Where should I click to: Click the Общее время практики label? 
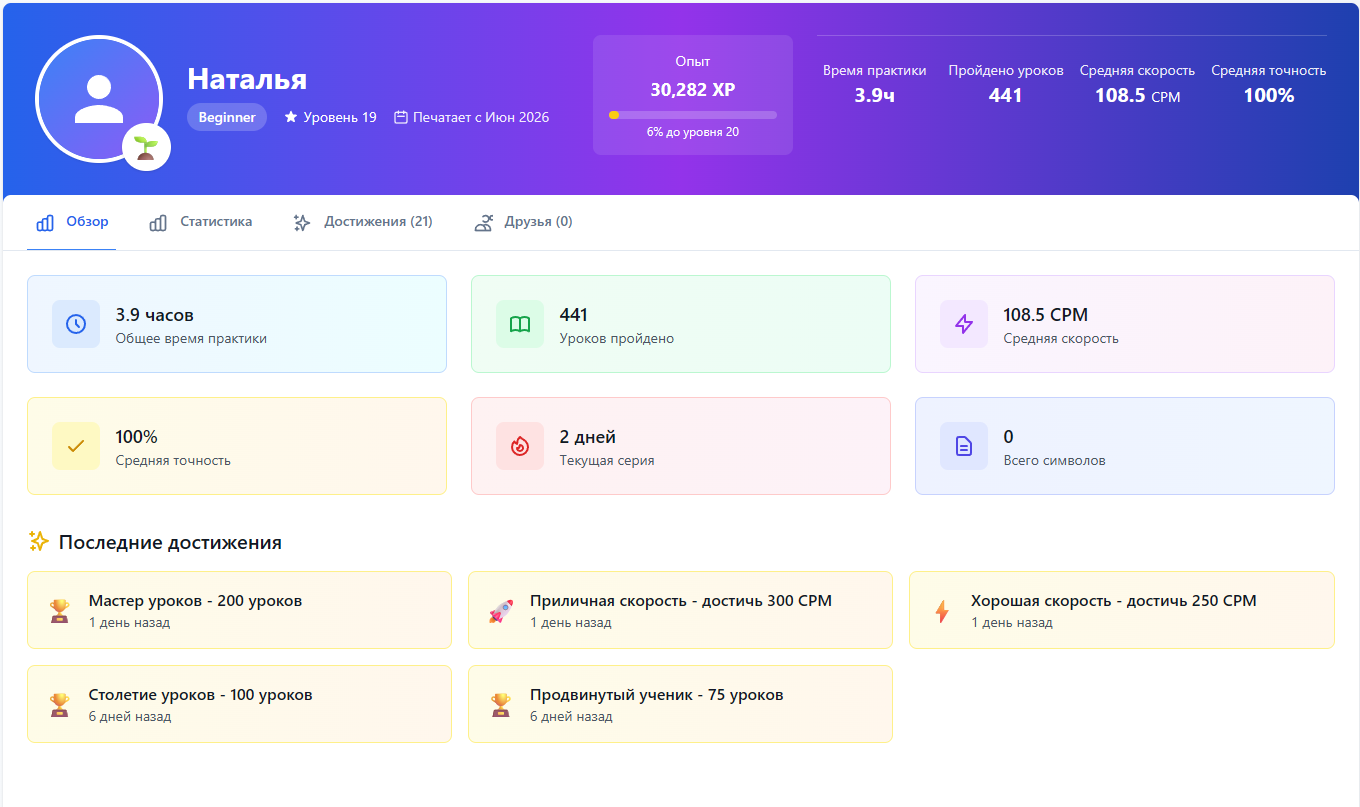pyautogui.click(x=191, y=339)
